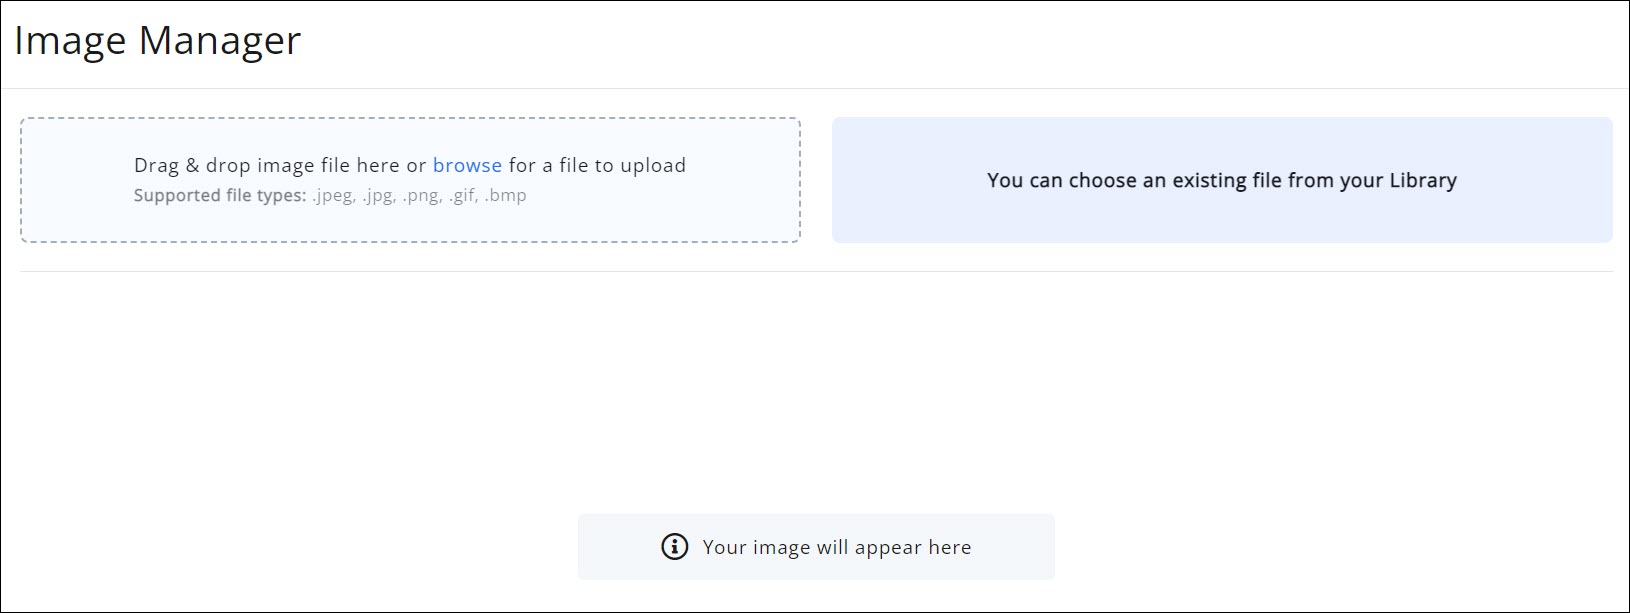The height and width of the screenshot is (613, 1630).
Task: Click the Image Manager heading
Action: [x=157, y=41]
